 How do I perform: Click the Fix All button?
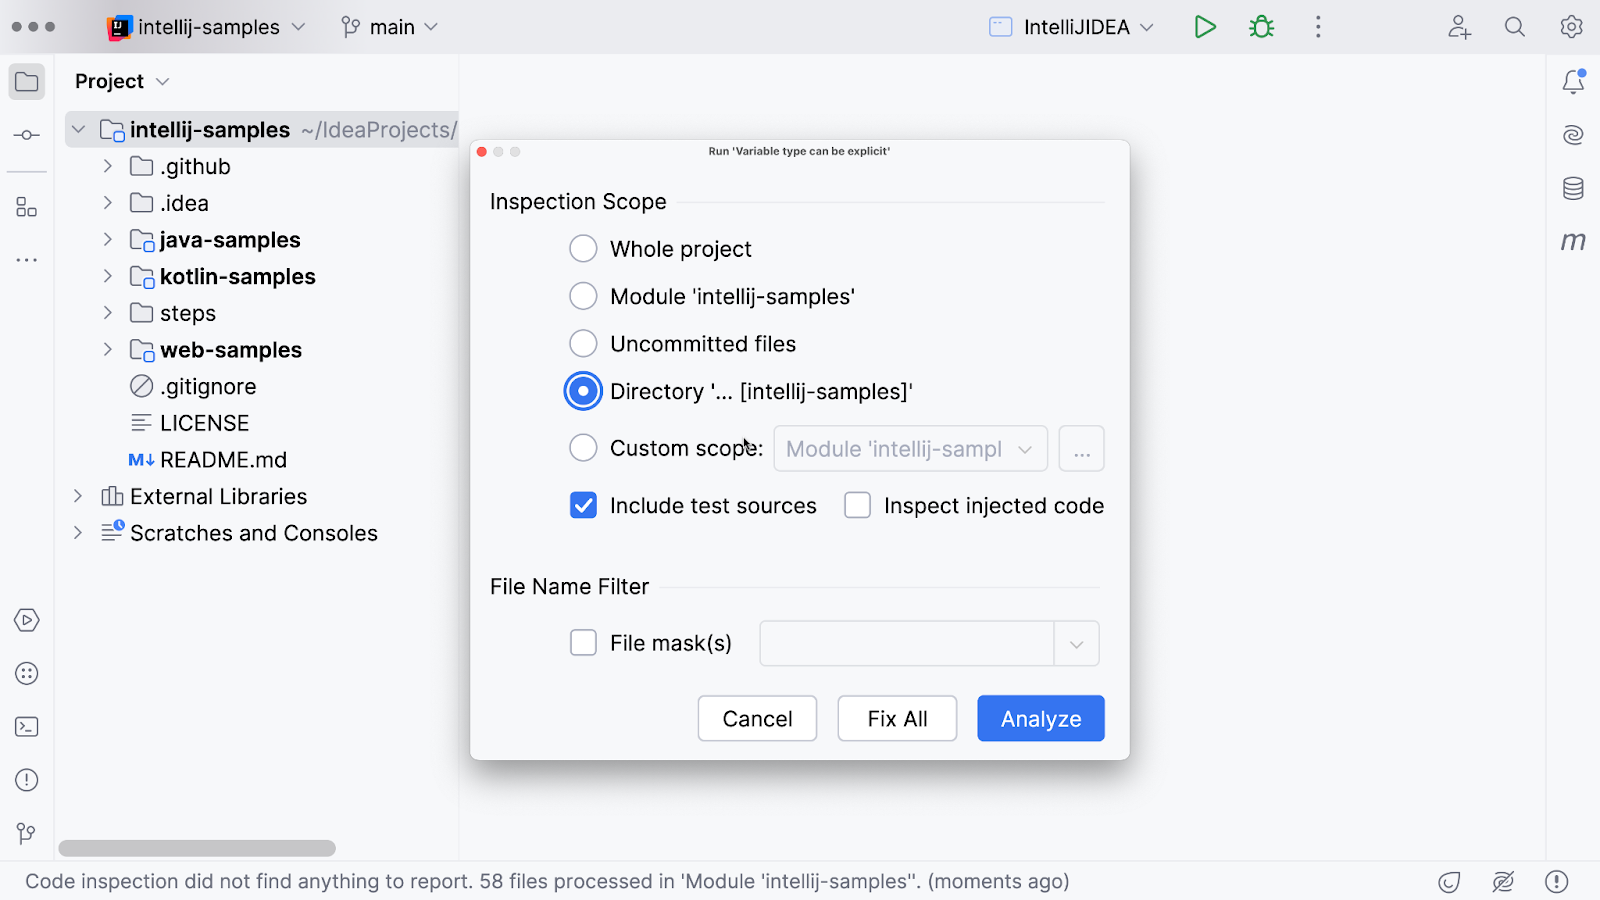[x=897, y=719]
